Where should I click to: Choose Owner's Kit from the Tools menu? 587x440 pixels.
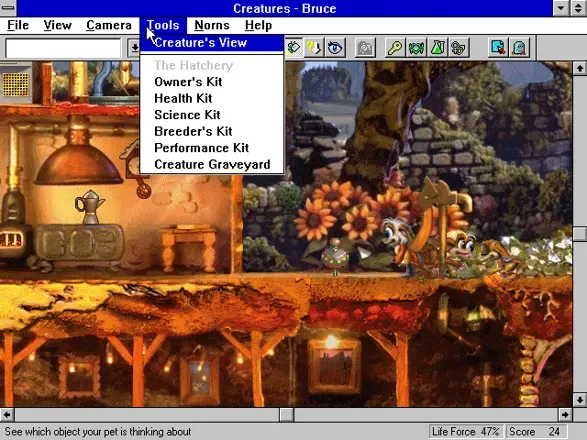212,82
